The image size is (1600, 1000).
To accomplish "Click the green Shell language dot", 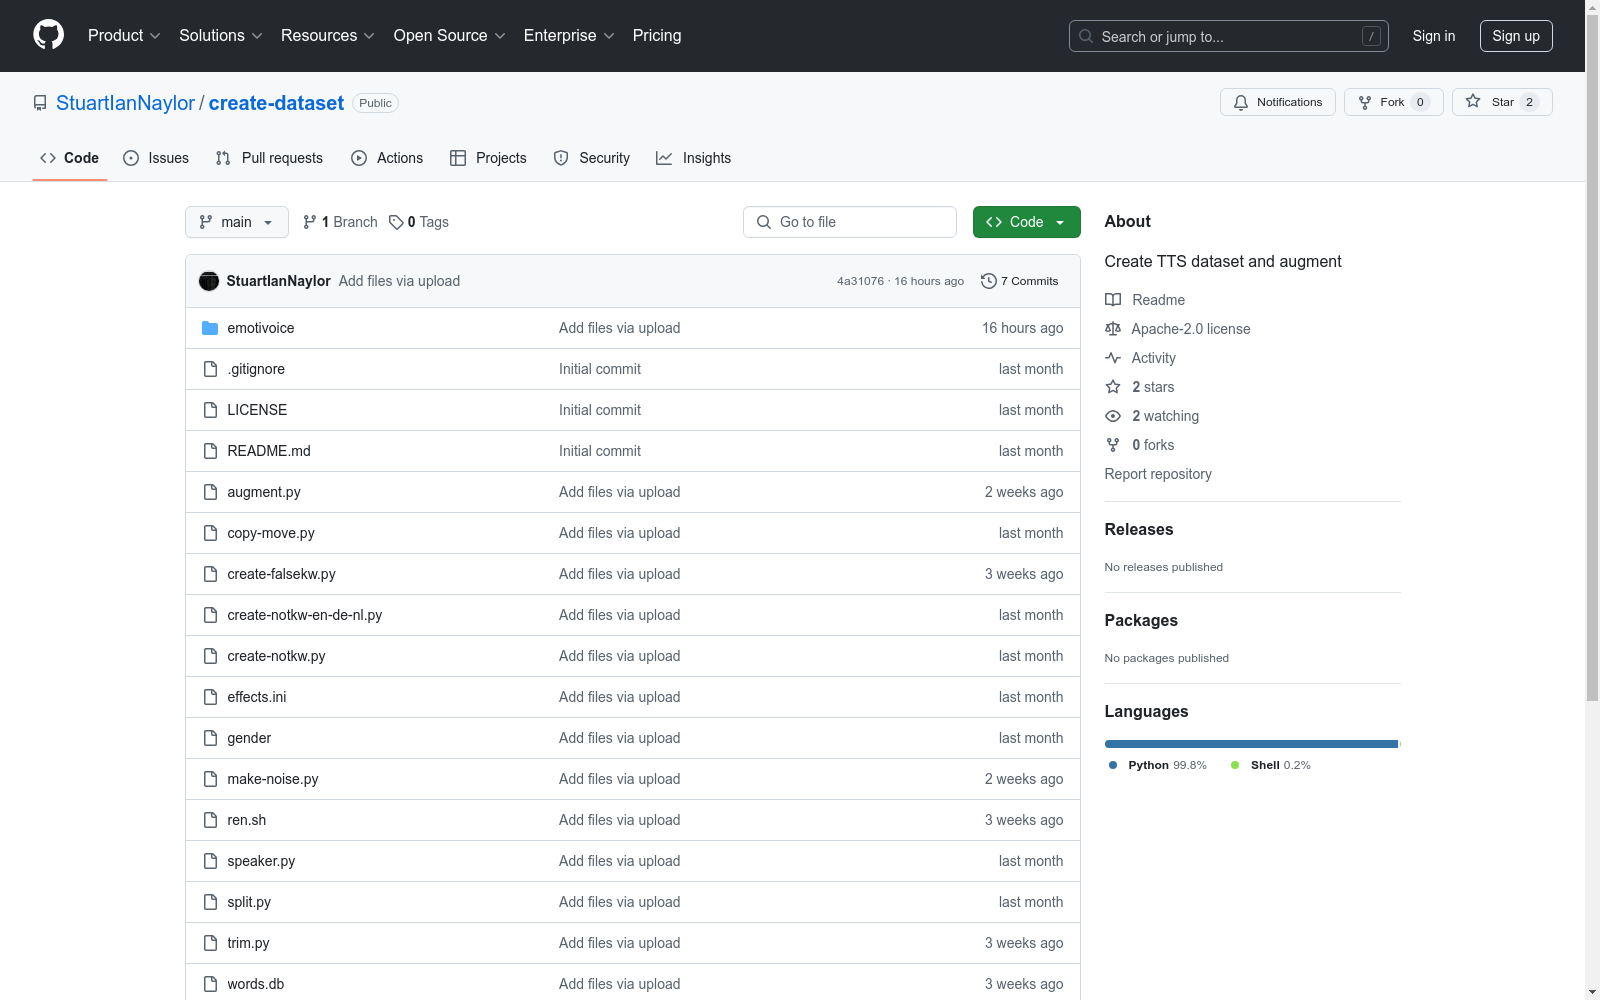I will tap(1235, 765).
